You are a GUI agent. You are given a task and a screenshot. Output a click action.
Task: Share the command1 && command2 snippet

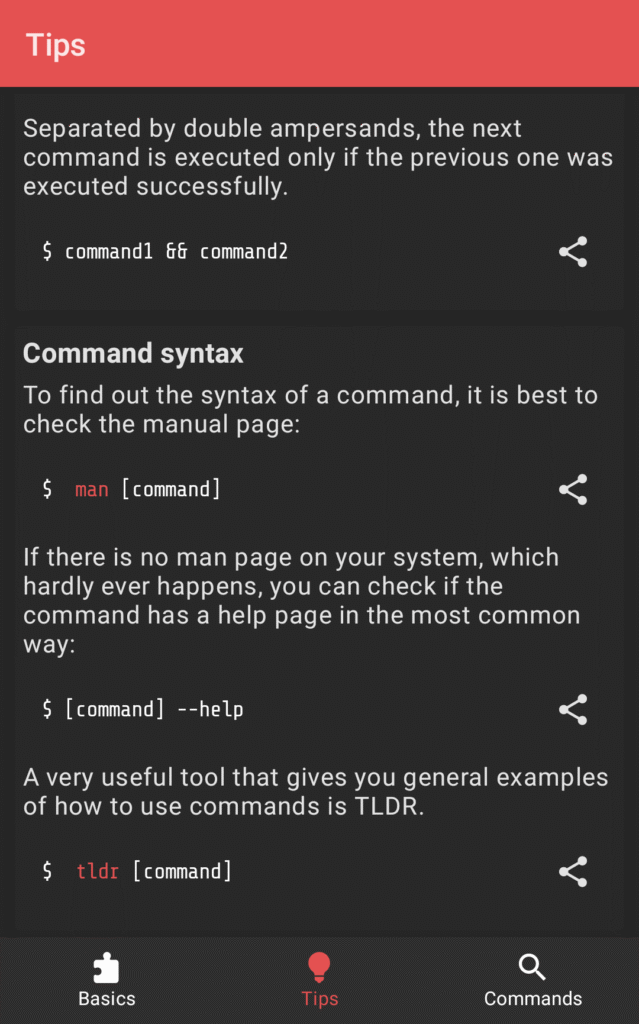[572, 252]
